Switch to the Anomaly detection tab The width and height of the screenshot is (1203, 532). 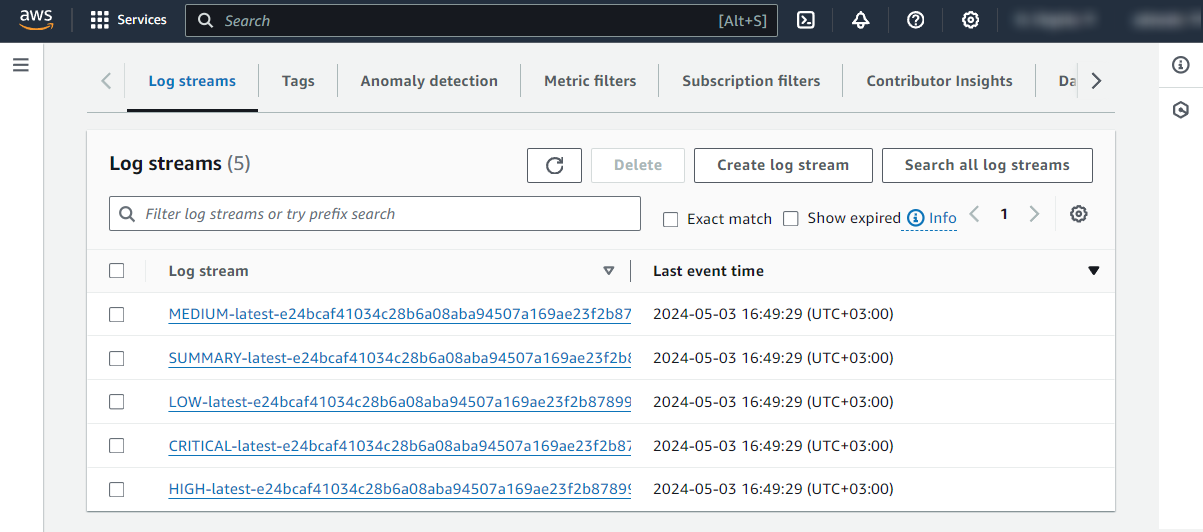[x=429, y=81]
